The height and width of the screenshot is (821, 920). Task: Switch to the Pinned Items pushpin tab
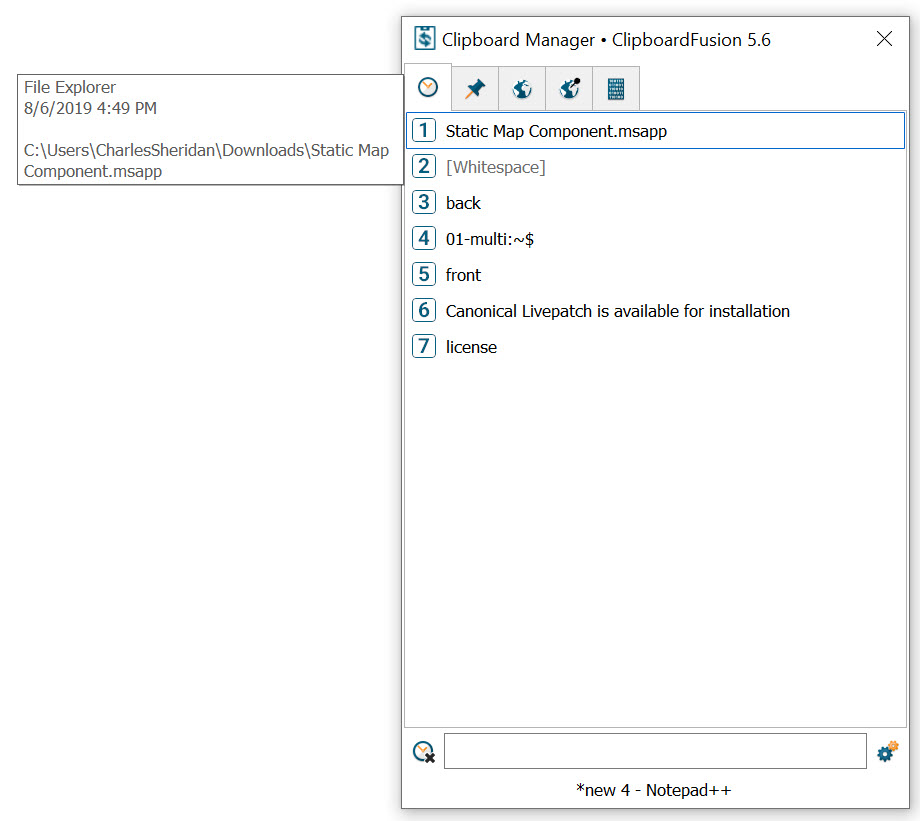475,89
